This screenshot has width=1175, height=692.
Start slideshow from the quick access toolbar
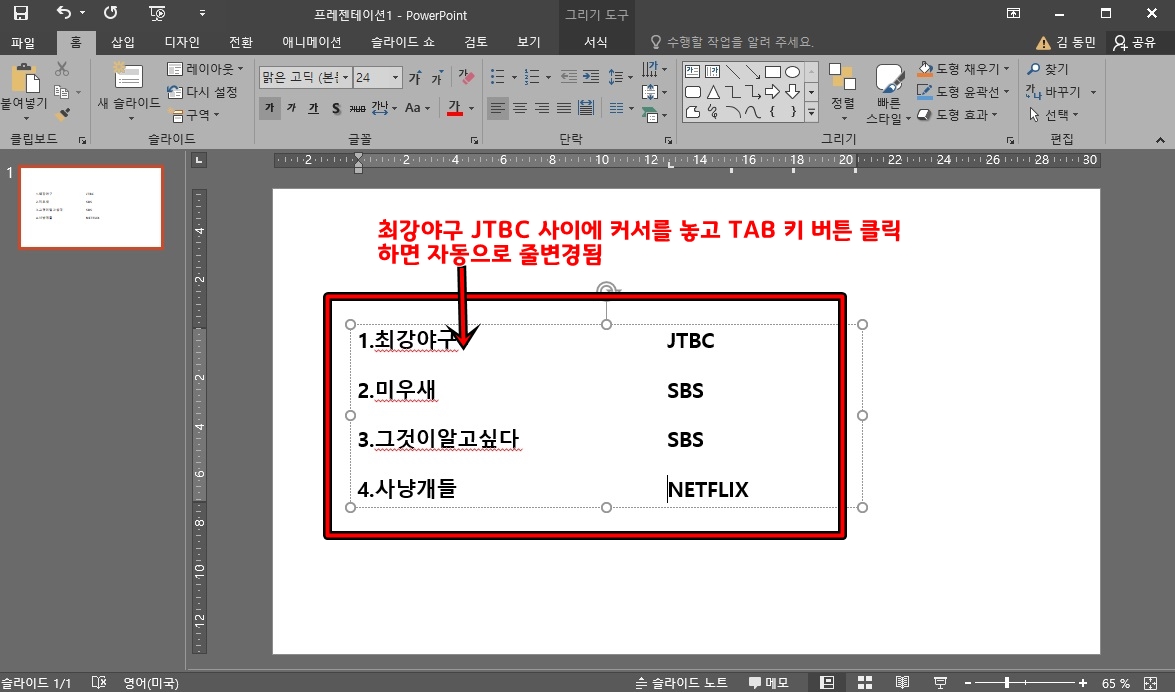[157, 13]
